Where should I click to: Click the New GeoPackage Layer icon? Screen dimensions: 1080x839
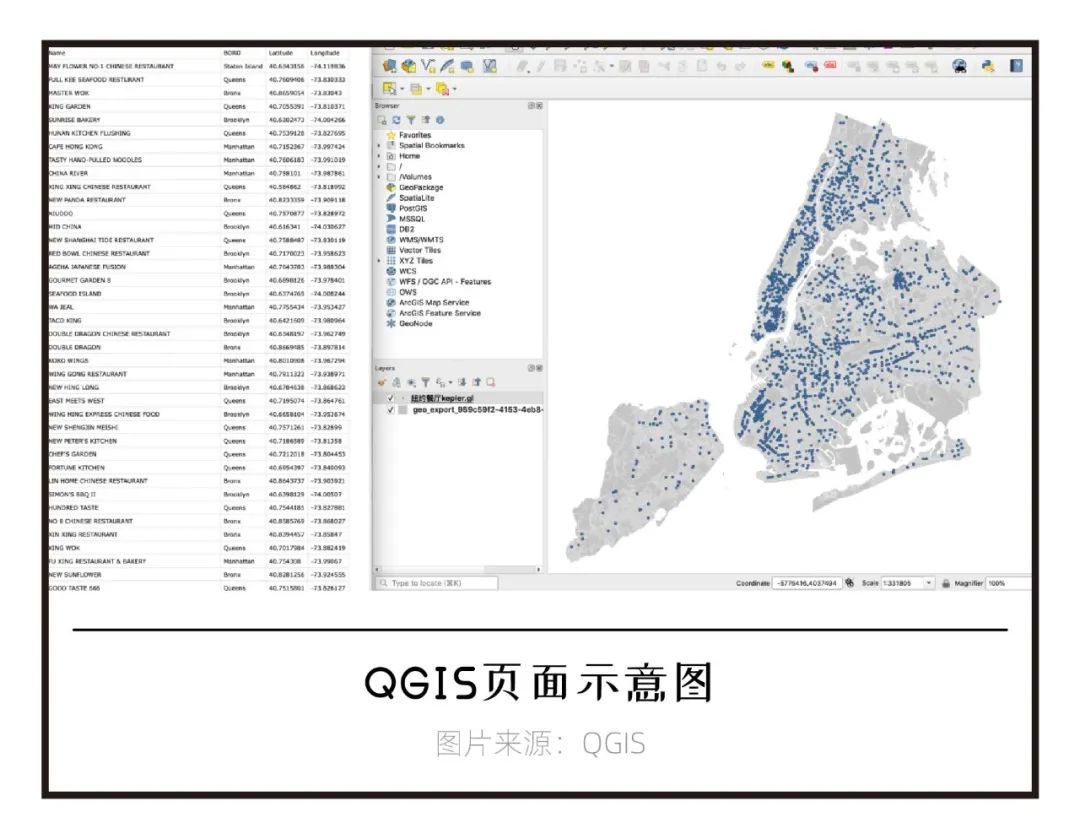pos(408,65)
